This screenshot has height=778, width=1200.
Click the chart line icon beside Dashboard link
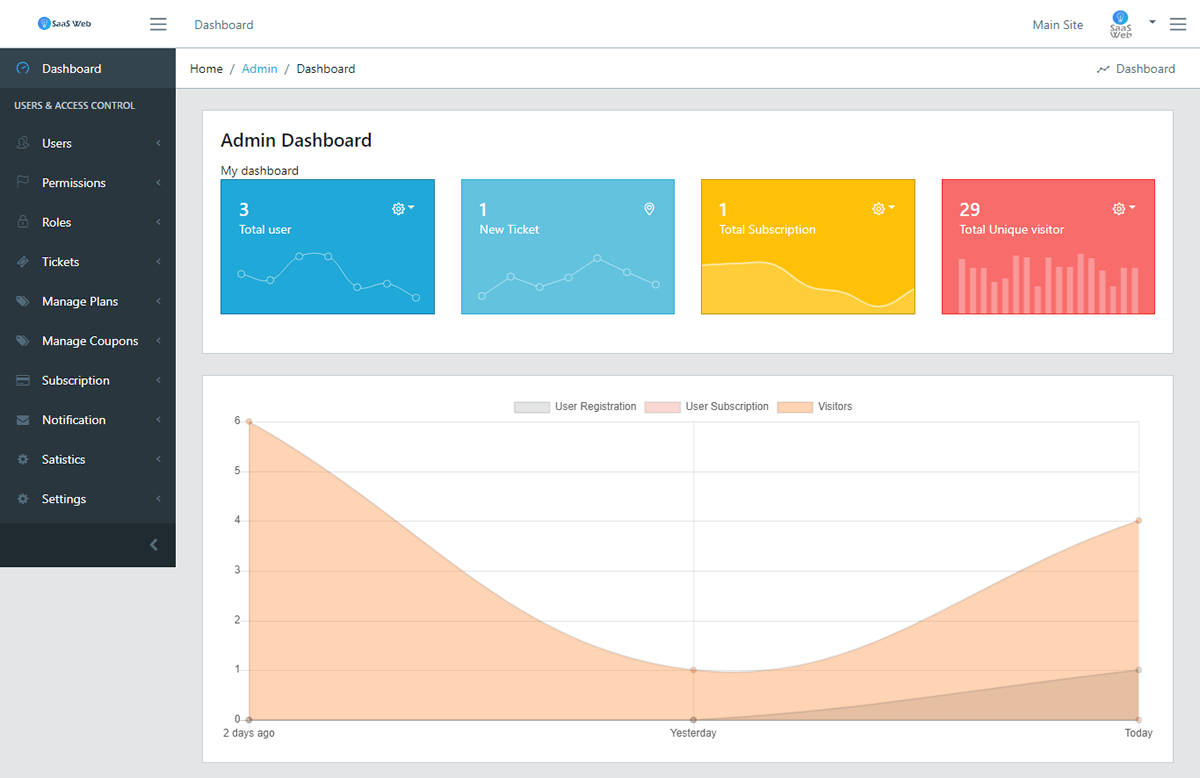[1103, 69]
